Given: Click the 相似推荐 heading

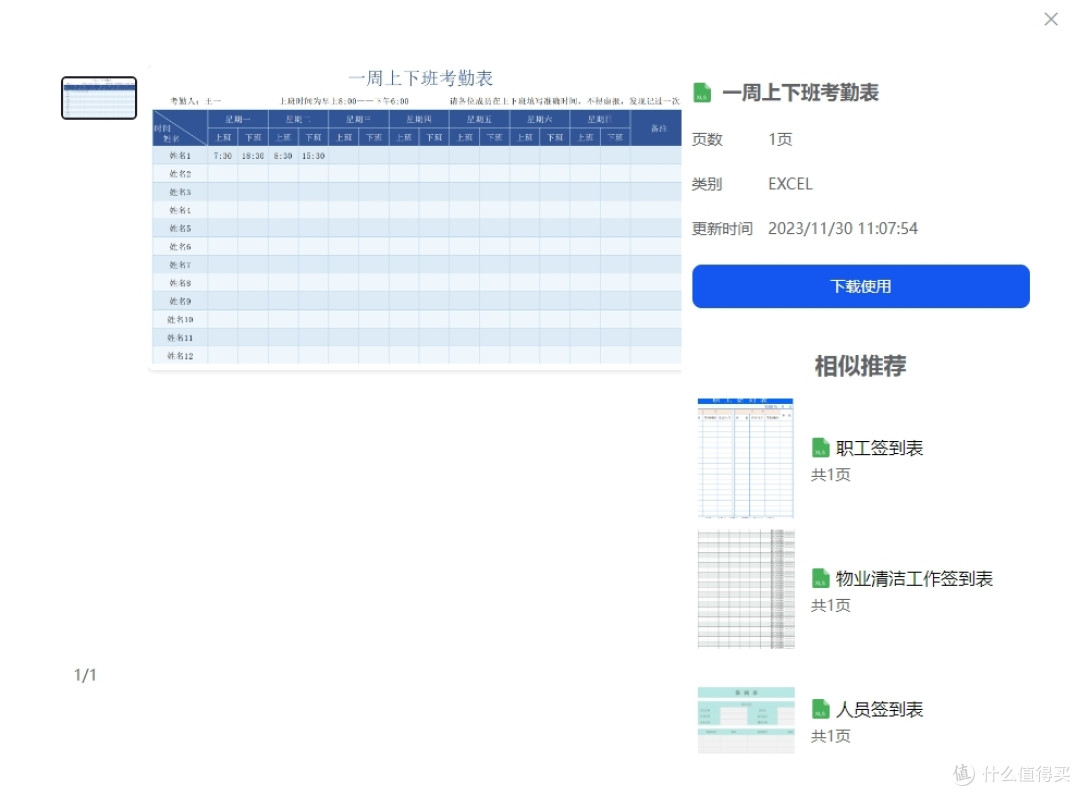Looking at the screenshot, I should (860, 366).
